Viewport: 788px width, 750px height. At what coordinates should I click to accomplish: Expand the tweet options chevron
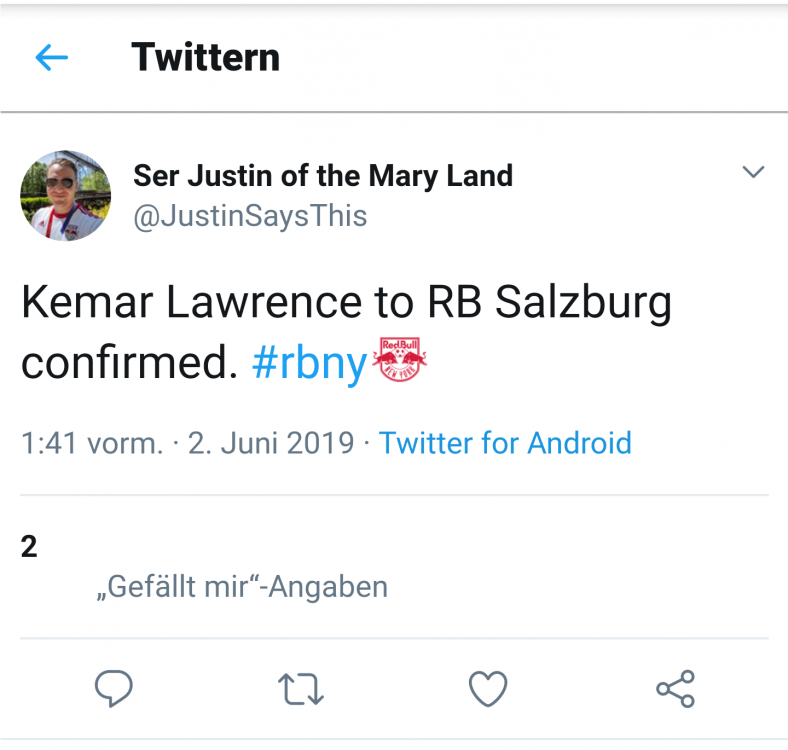753,172
